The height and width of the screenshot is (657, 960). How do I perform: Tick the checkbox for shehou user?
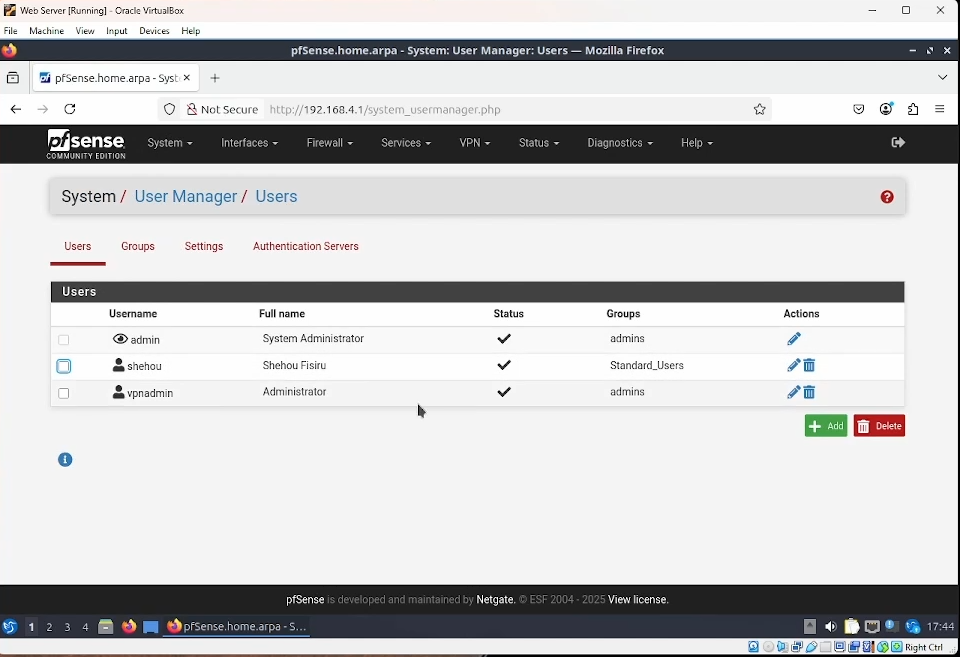click(64, 367)
